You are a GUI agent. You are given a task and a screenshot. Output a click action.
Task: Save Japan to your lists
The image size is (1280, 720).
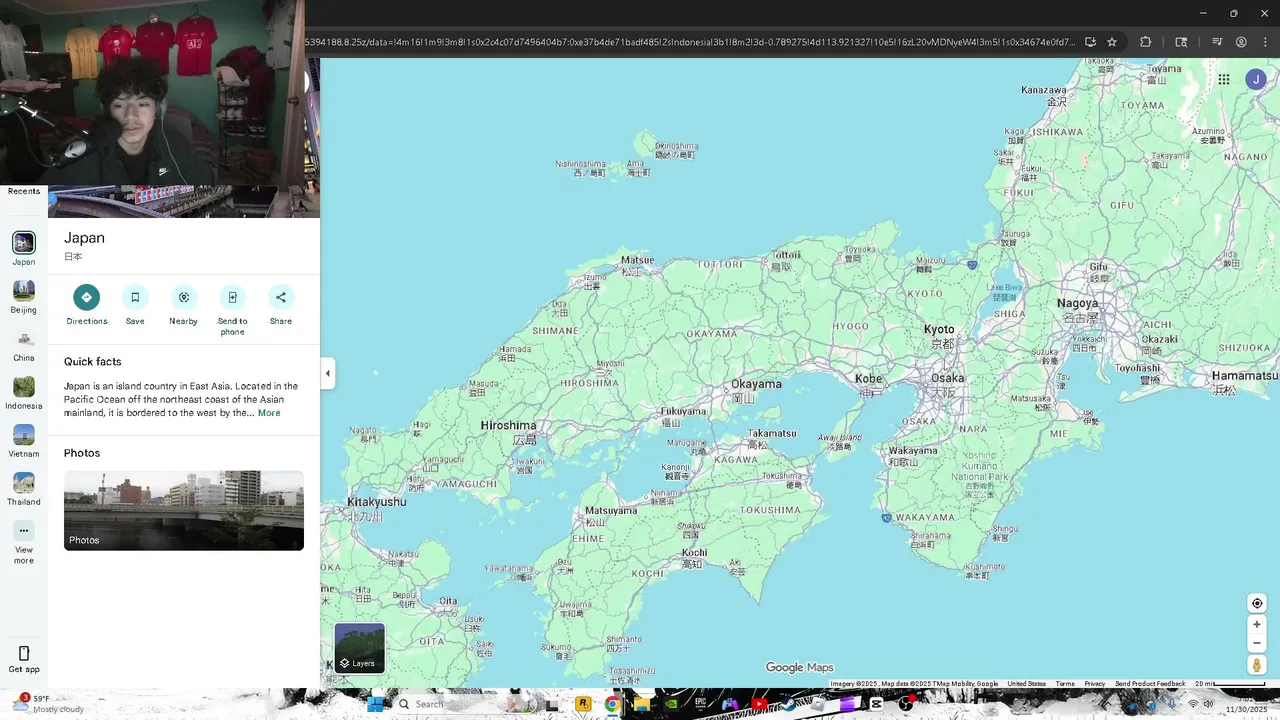click(x=135, y=297)
